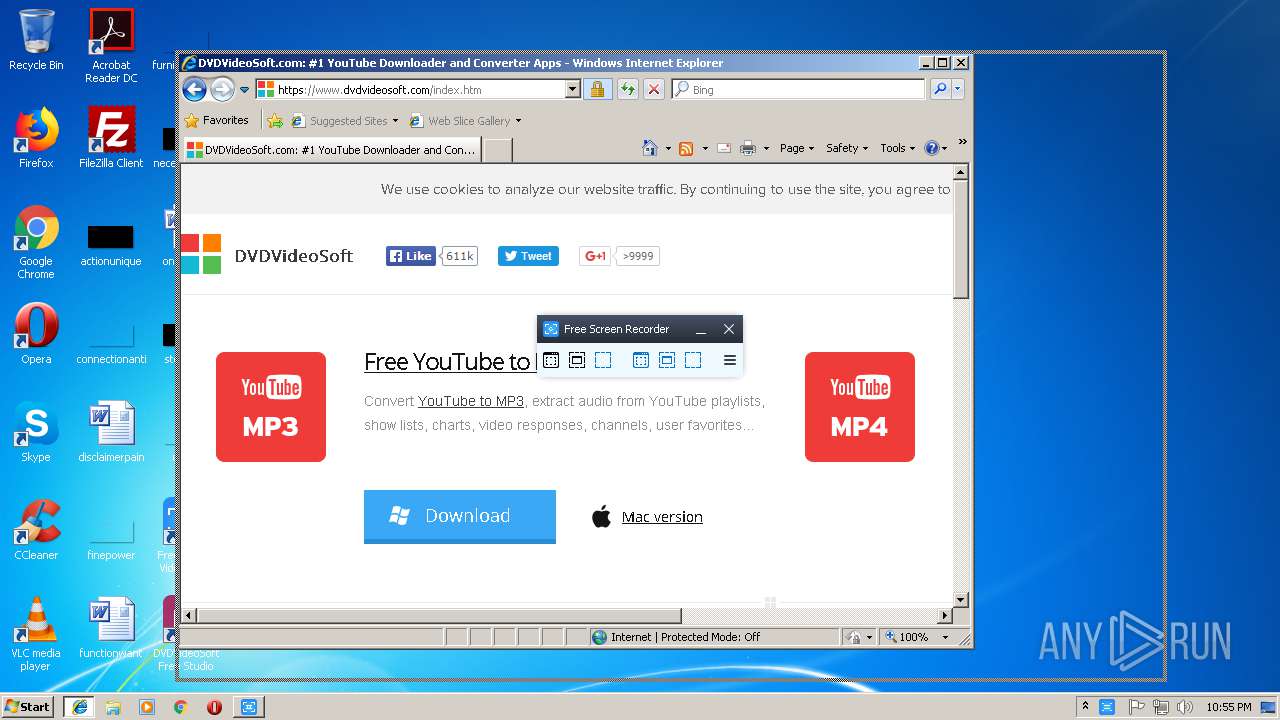
Task: Minimize the Free Screen Recorder toolbar
Action: [701, 329]
